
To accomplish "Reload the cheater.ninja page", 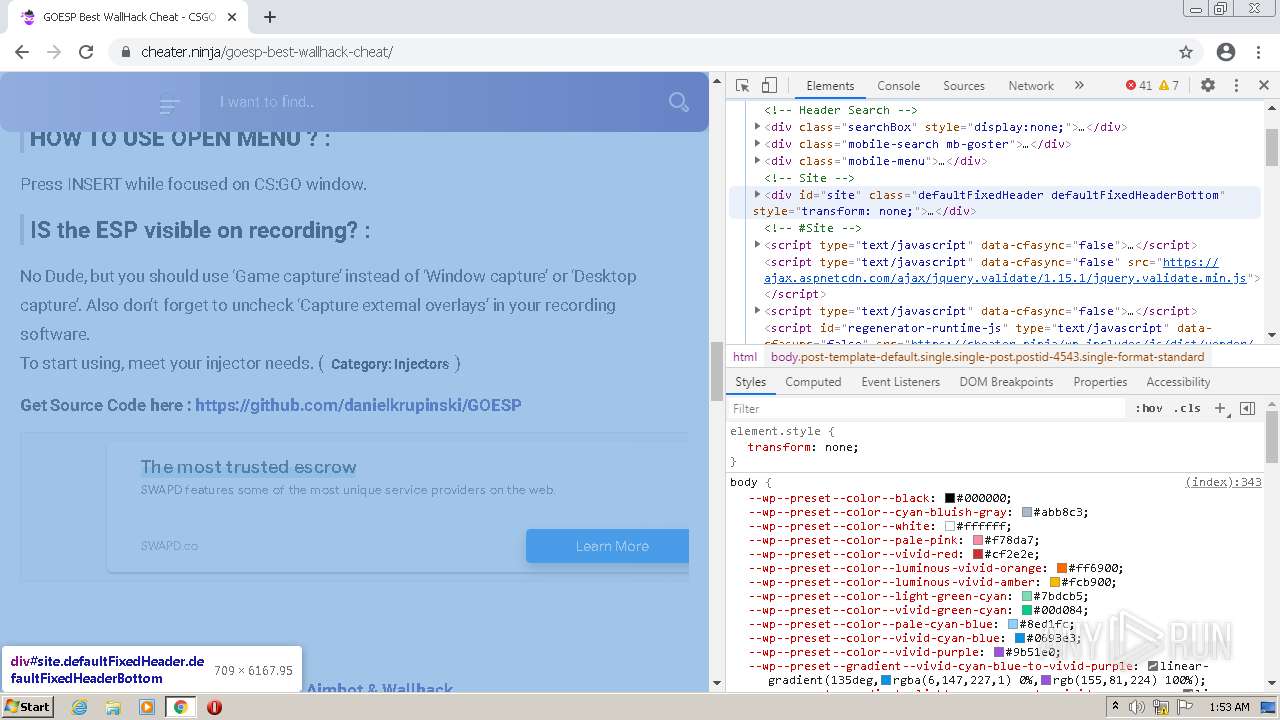I will [x=86, y=52].
